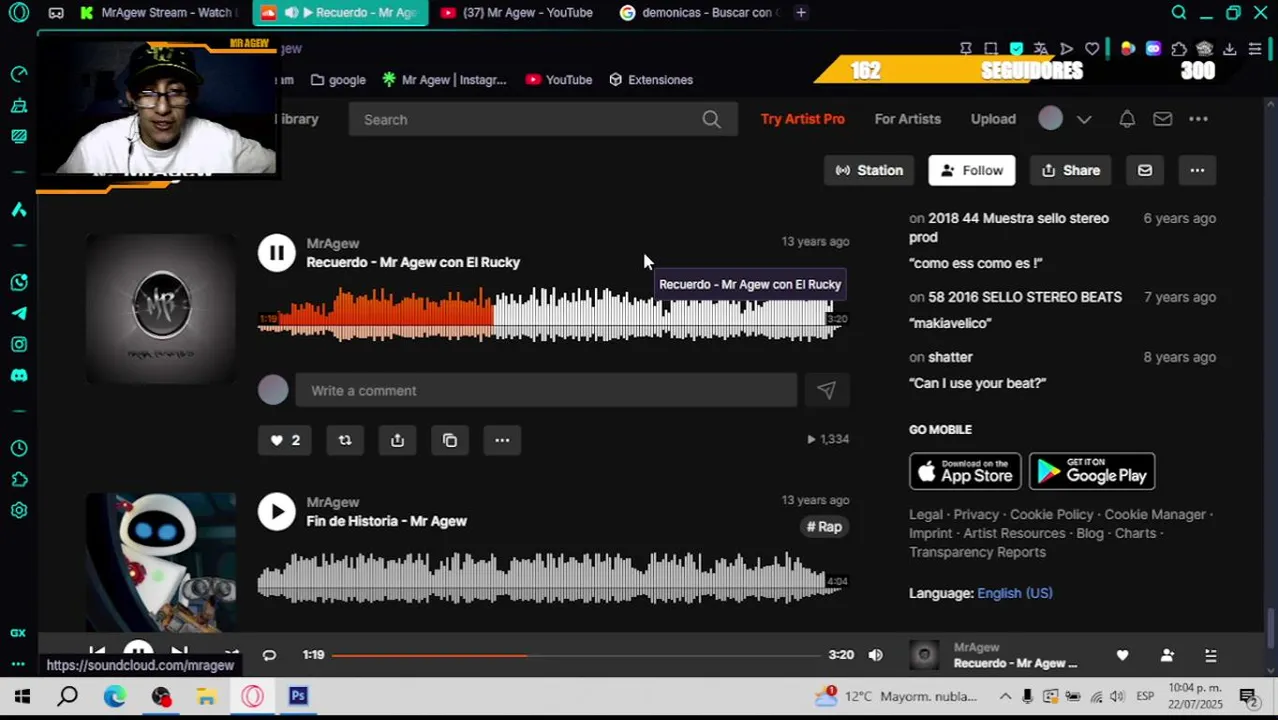The width and height of the screenshot is (1278, 720).
Task: Like the now-playing track in the player bar
Action: pyautogui.click(x=1122, y=655)
